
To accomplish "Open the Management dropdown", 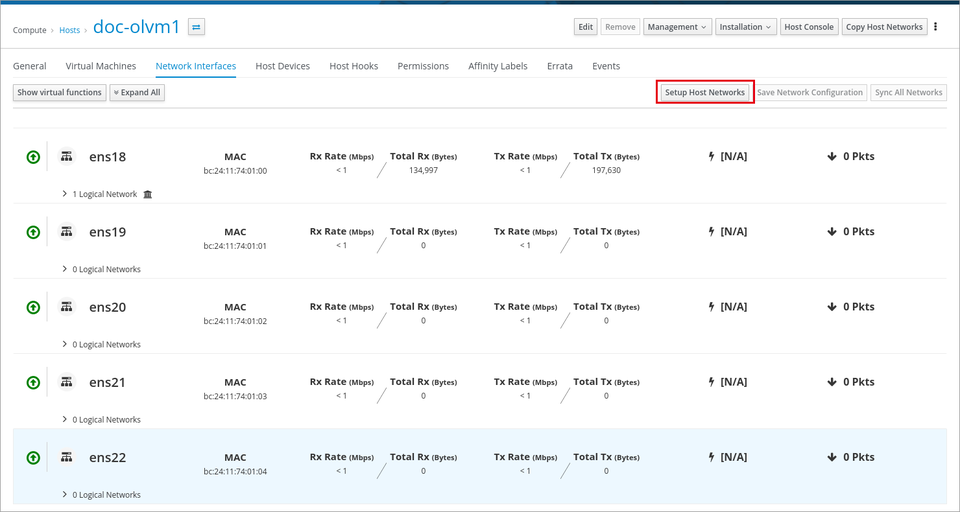I will pos(677,27).
